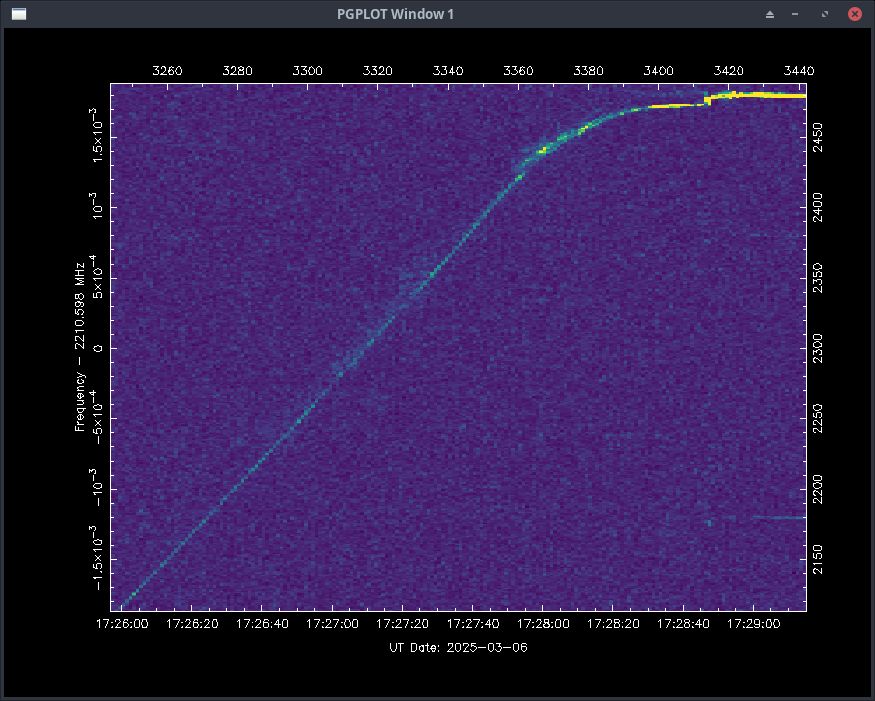Image resolution: width=875 pixels, height=701 pixels.
Task: Click the time label 17:29:00
Action: pyautogui.click(x=753, y=624)
